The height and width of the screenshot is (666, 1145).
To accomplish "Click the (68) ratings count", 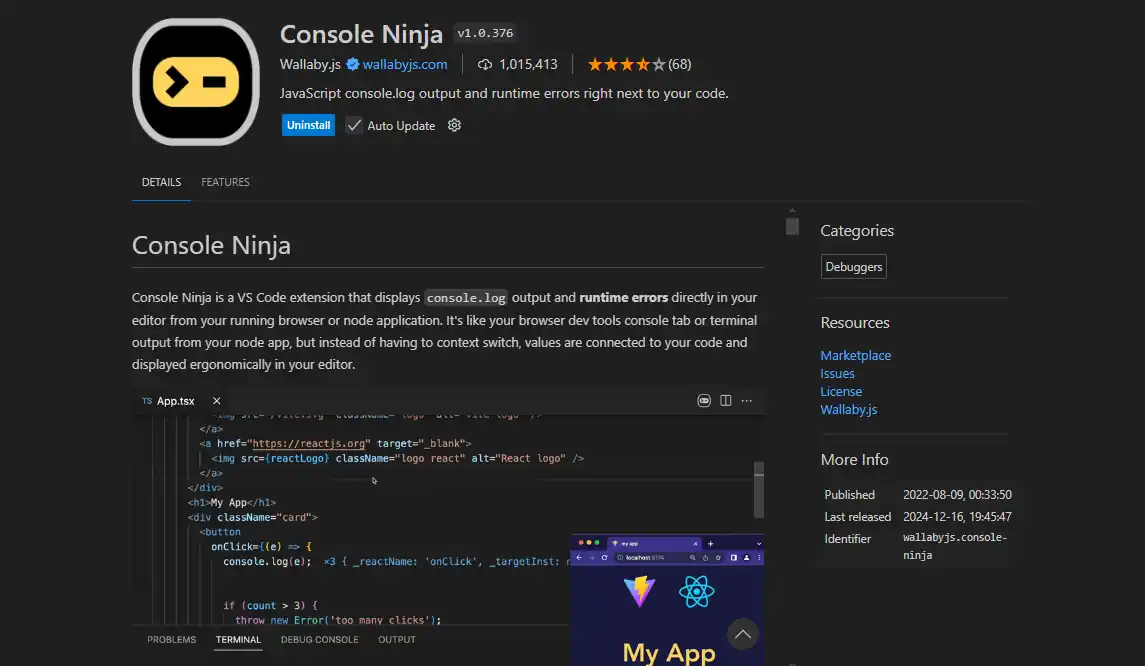I will tap(680, 64).
